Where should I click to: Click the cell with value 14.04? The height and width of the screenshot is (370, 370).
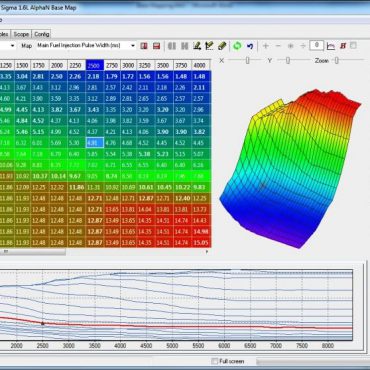coord(146,209)
